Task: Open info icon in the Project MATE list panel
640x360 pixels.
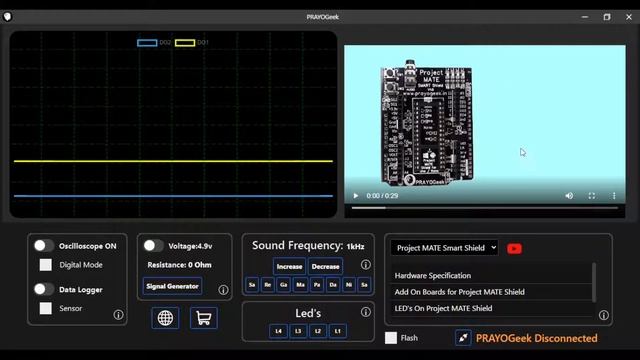Action: coord(604,315)
